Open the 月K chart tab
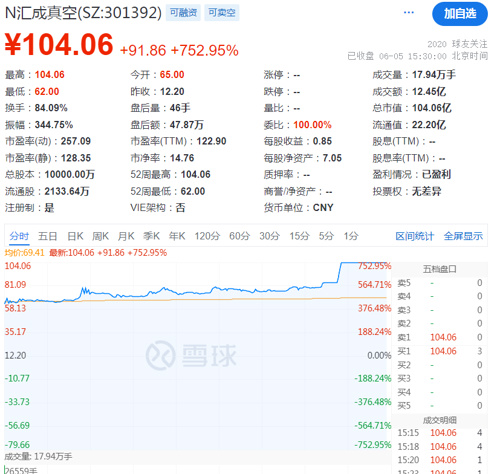Viewport: 500px width, 474px height. tap(126, 236)
